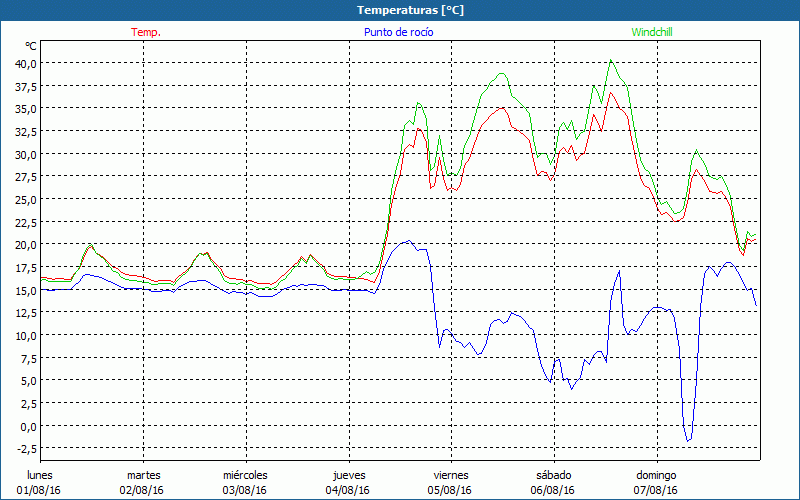Screen dimensions: 800x500
Task: Click the °C unit label above the axis
Action: (31, 46)
